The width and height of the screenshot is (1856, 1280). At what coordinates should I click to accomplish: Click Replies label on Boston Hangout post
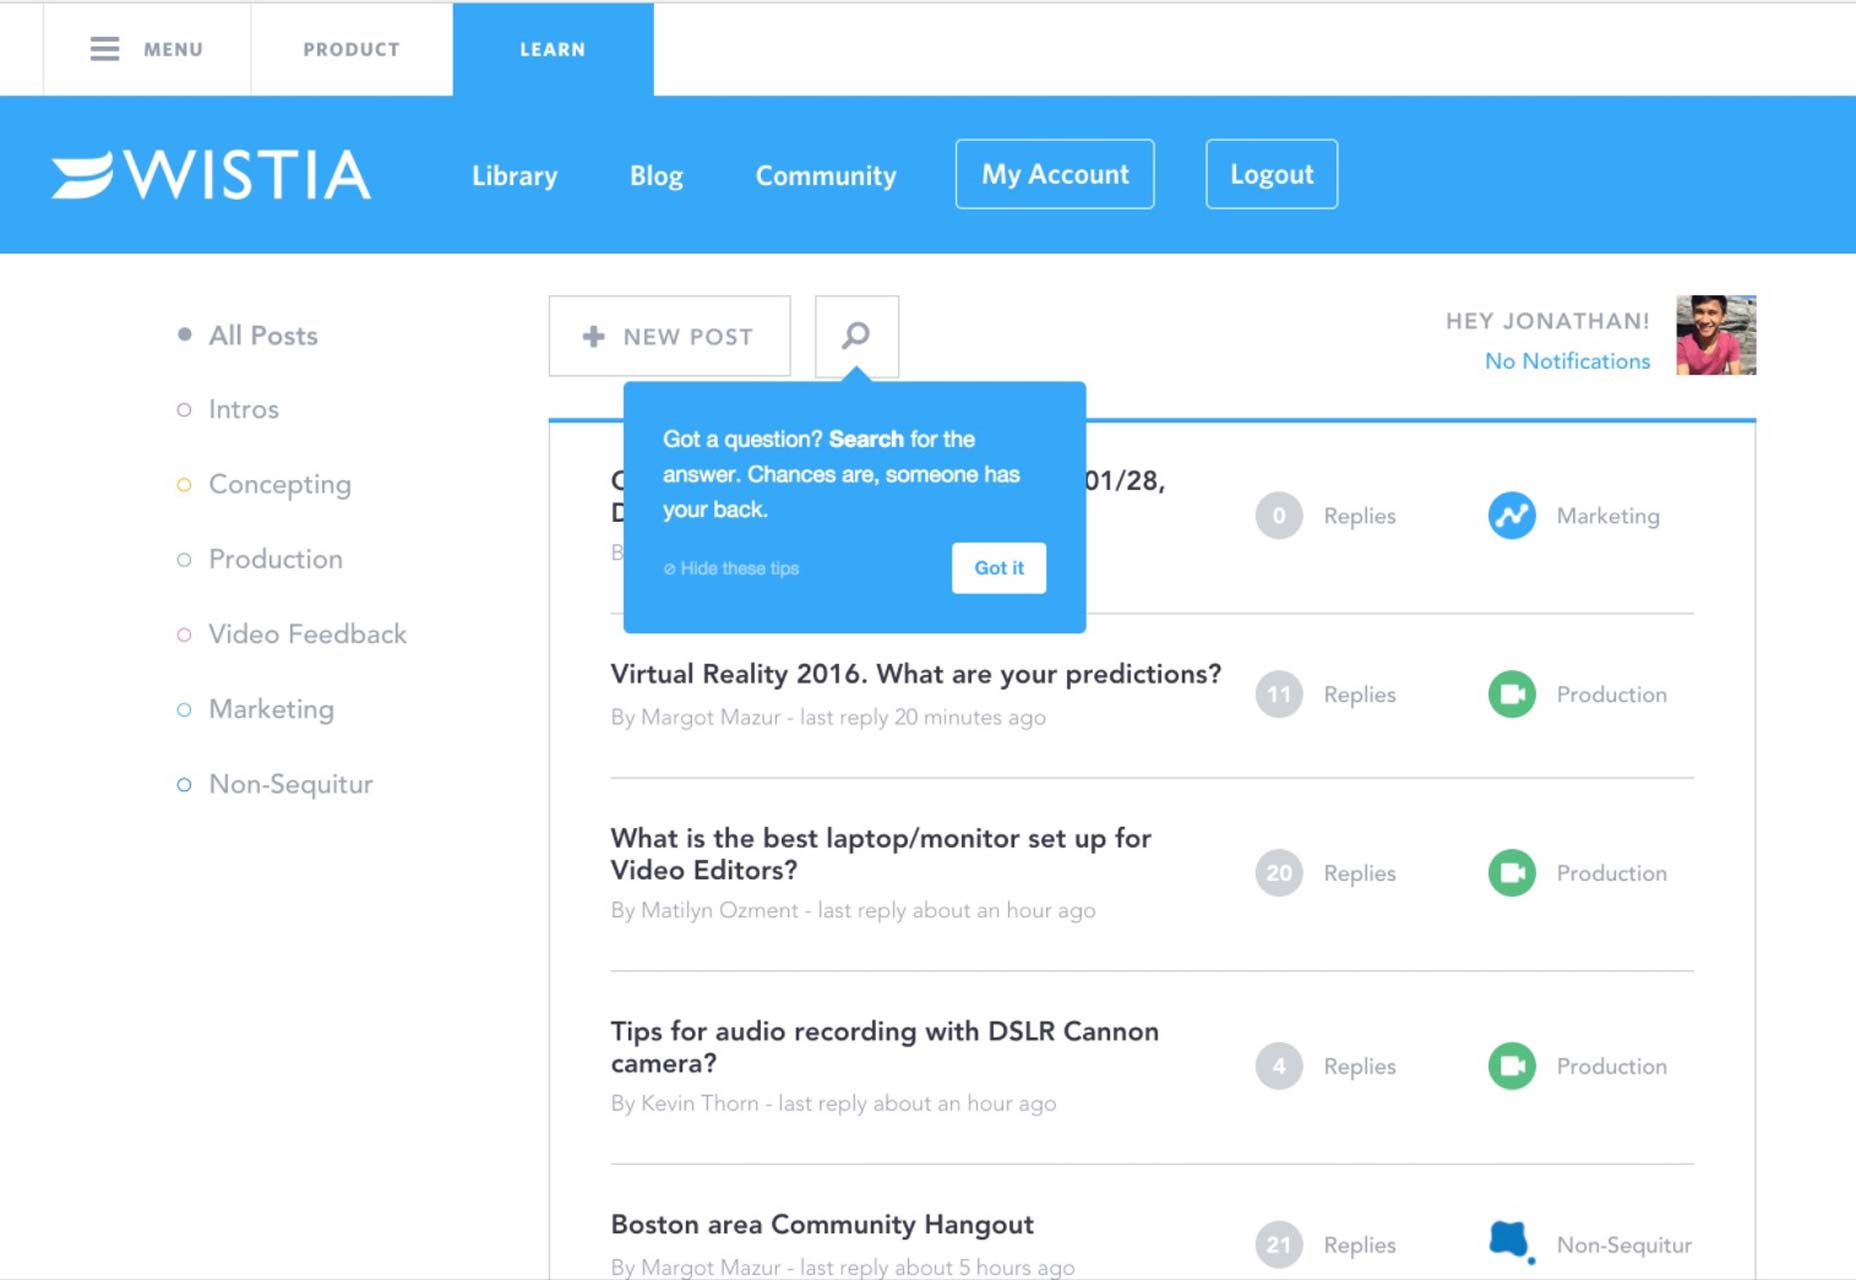[1360, 1246]
